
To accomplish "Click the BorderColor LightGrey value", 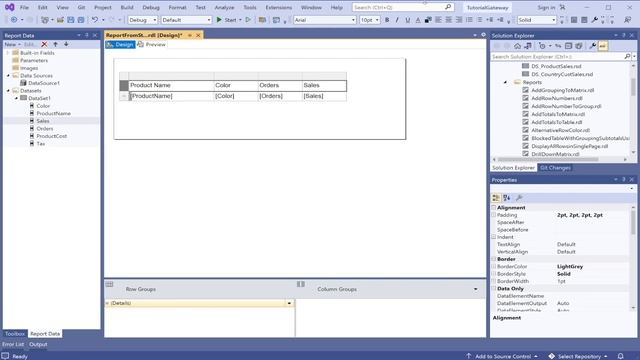I will [570, 267].
